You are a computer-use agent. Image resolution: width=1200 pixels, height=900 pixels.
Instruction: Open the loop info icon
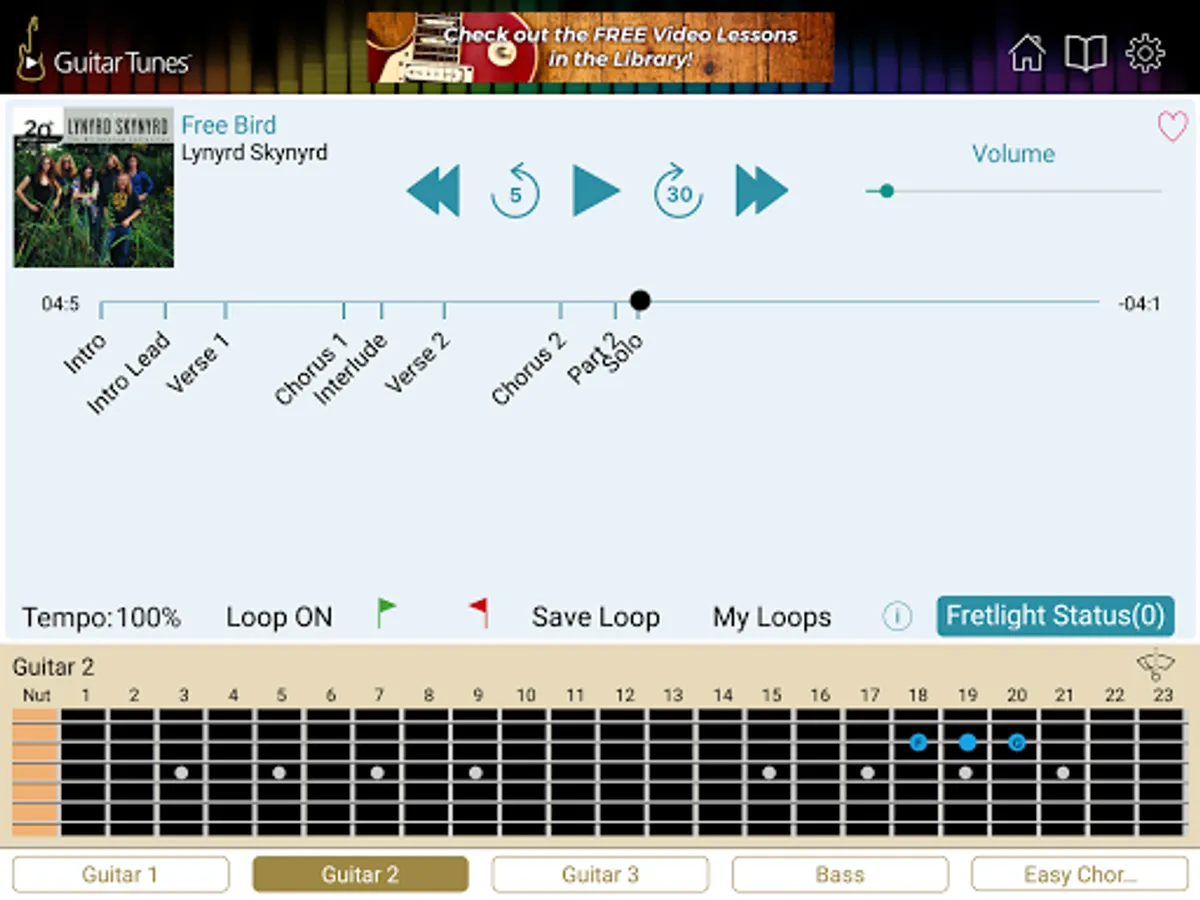point(897,617)
